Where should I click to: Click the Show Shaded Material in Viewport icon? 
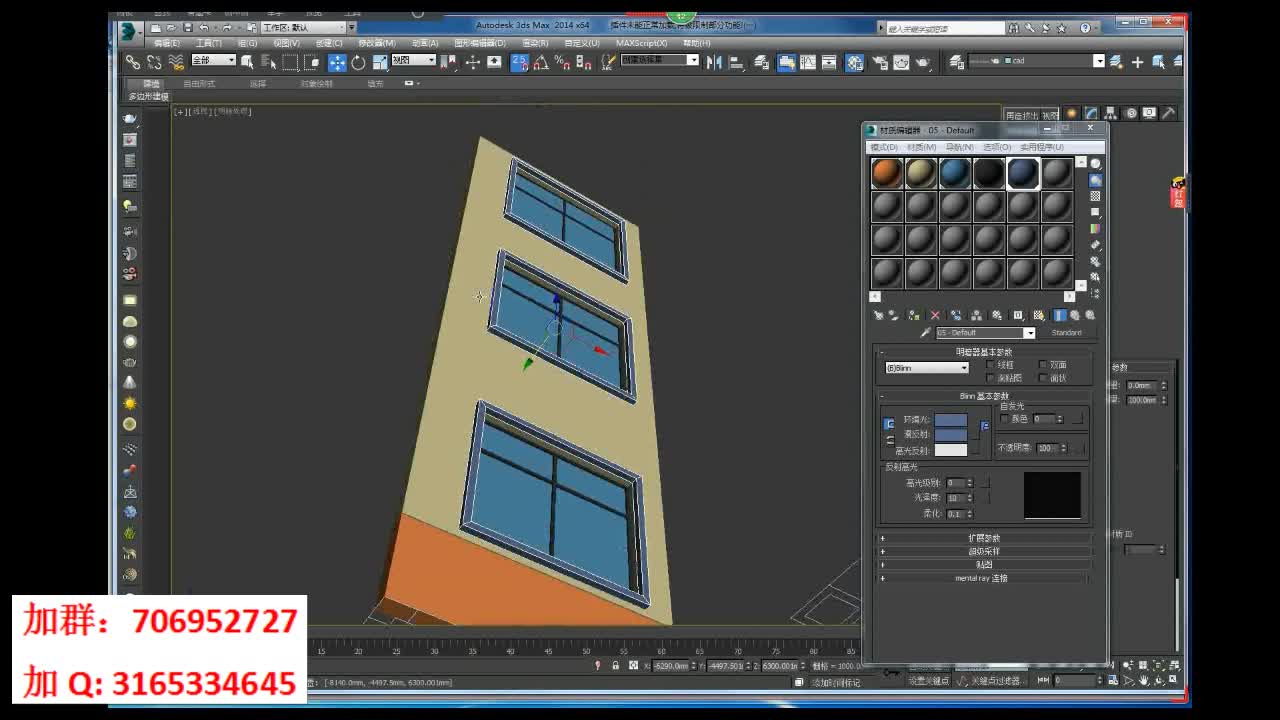point(1038,315)
